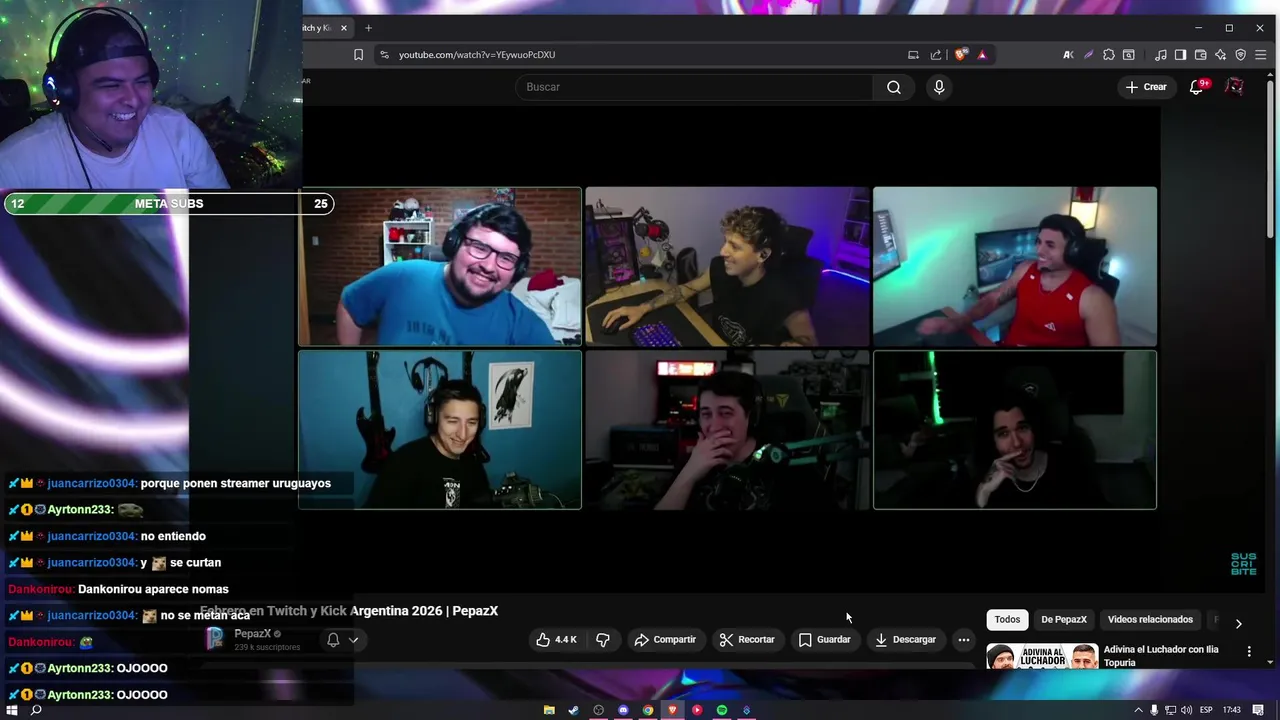
Task: Click the Descargar download button
Action: pyautogui.click(x=905, y=640)
